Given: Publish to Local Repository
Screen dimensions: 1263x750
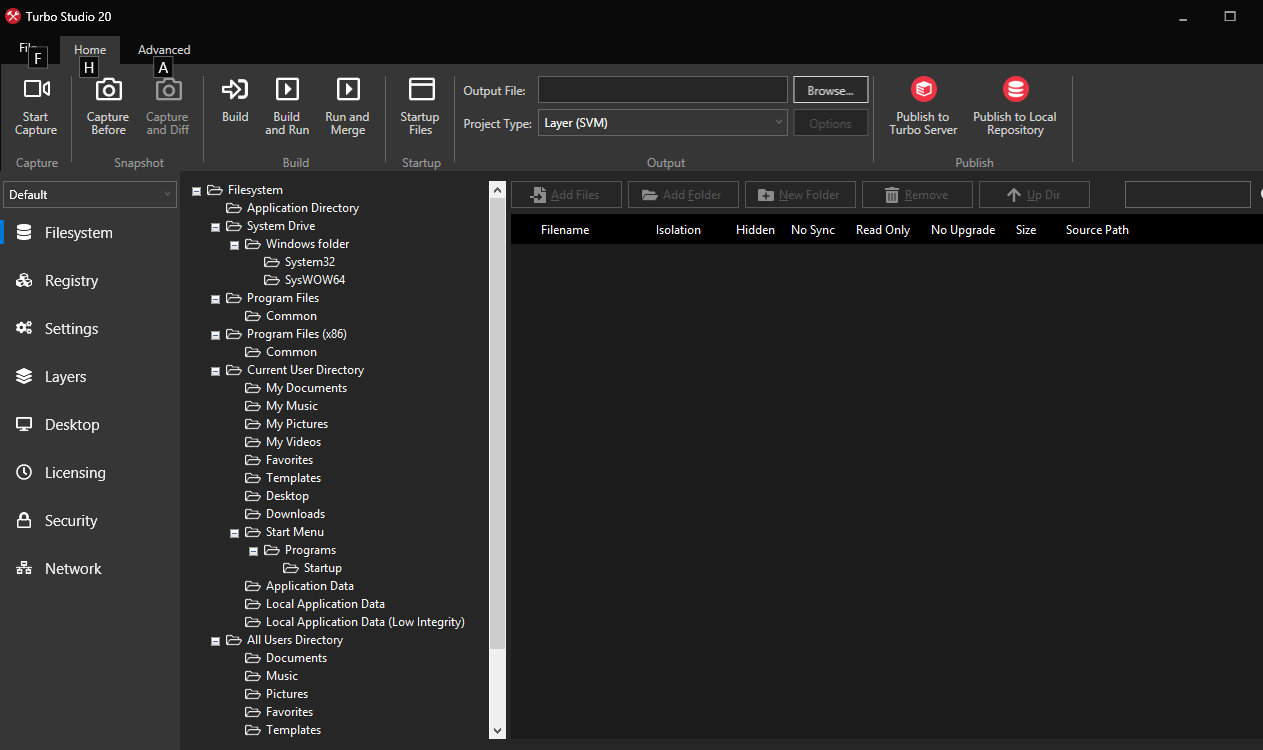Looking at the screenshot, I should point(1015,90).
